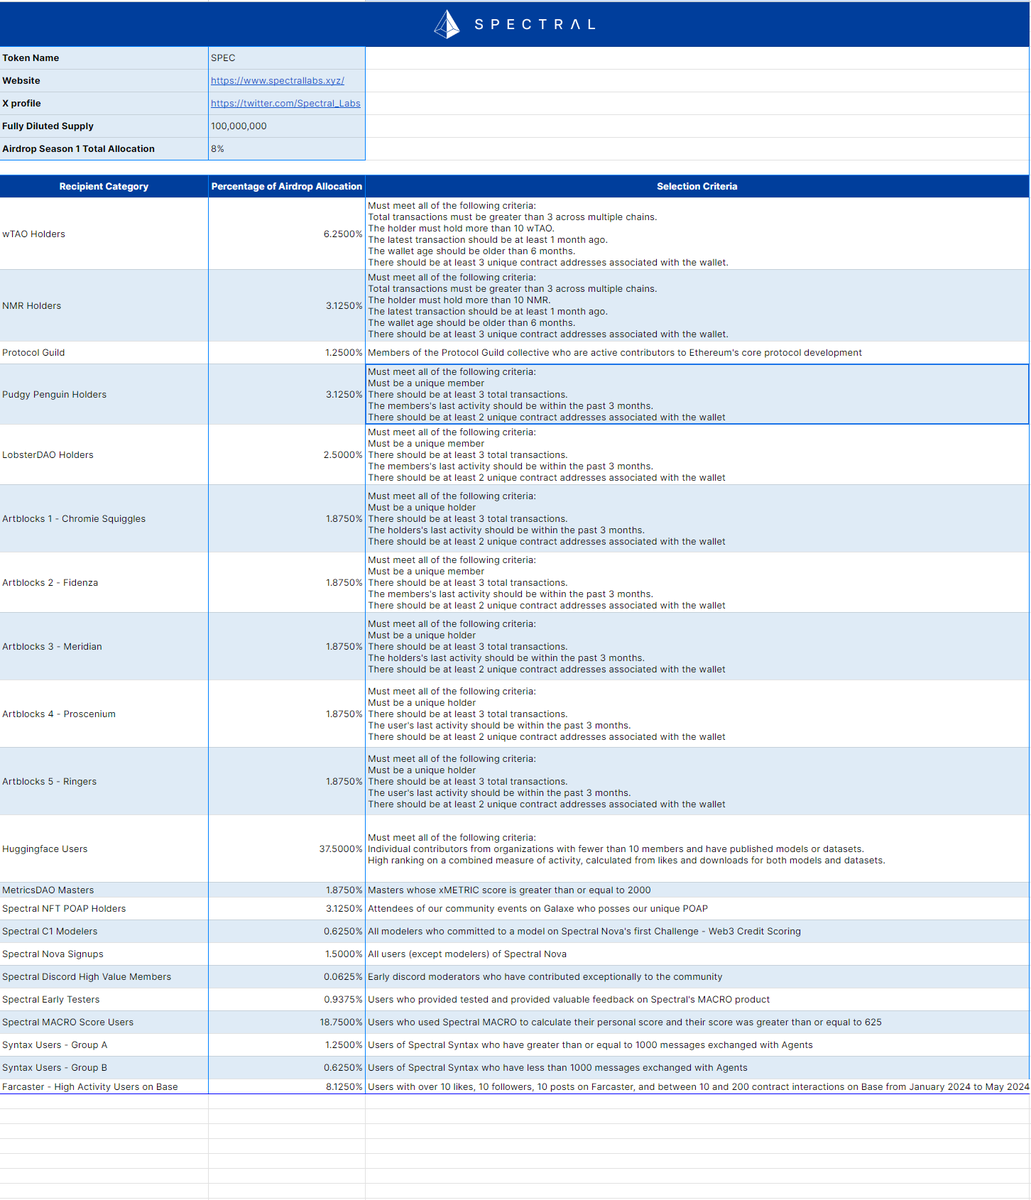Viewport: 1031px width, 1200px height.
Task: Select the Protocol Guild selection criteria cell
Action: tap(697, 353)
